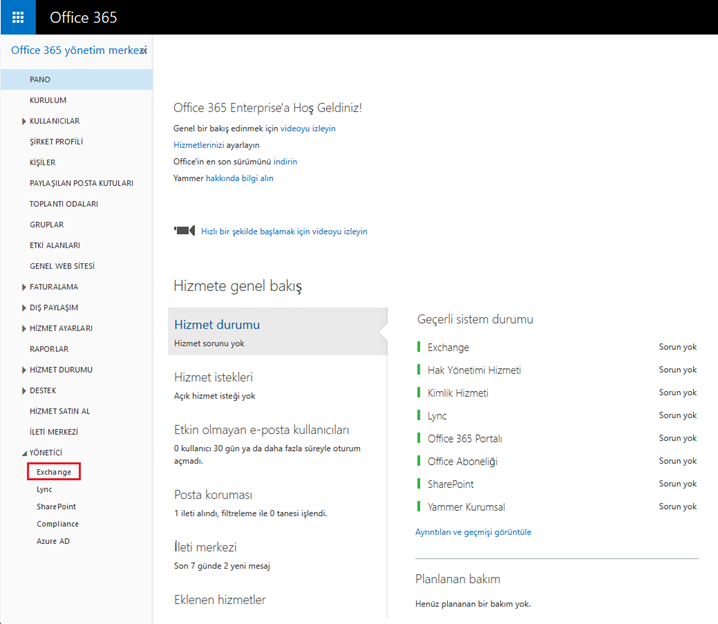The height and width of the screenshot is (624, 718).
Task: Expand the DIŞ PAYLAŞIM arrow
Action: tap(24, 308)
